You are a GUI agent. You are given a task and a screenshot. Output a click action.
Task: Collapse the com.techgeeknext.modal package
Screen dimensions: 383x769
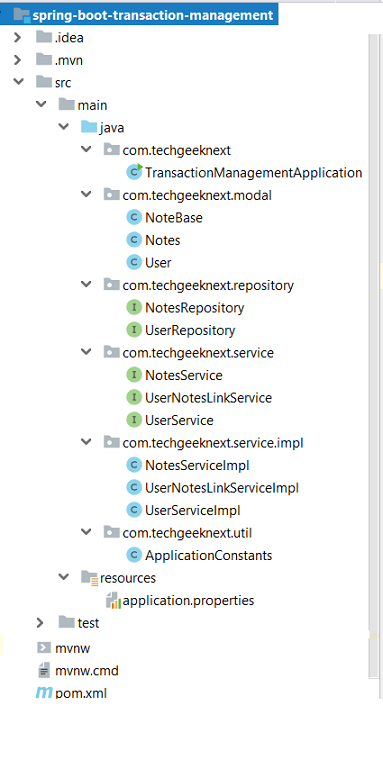point(86,194)
